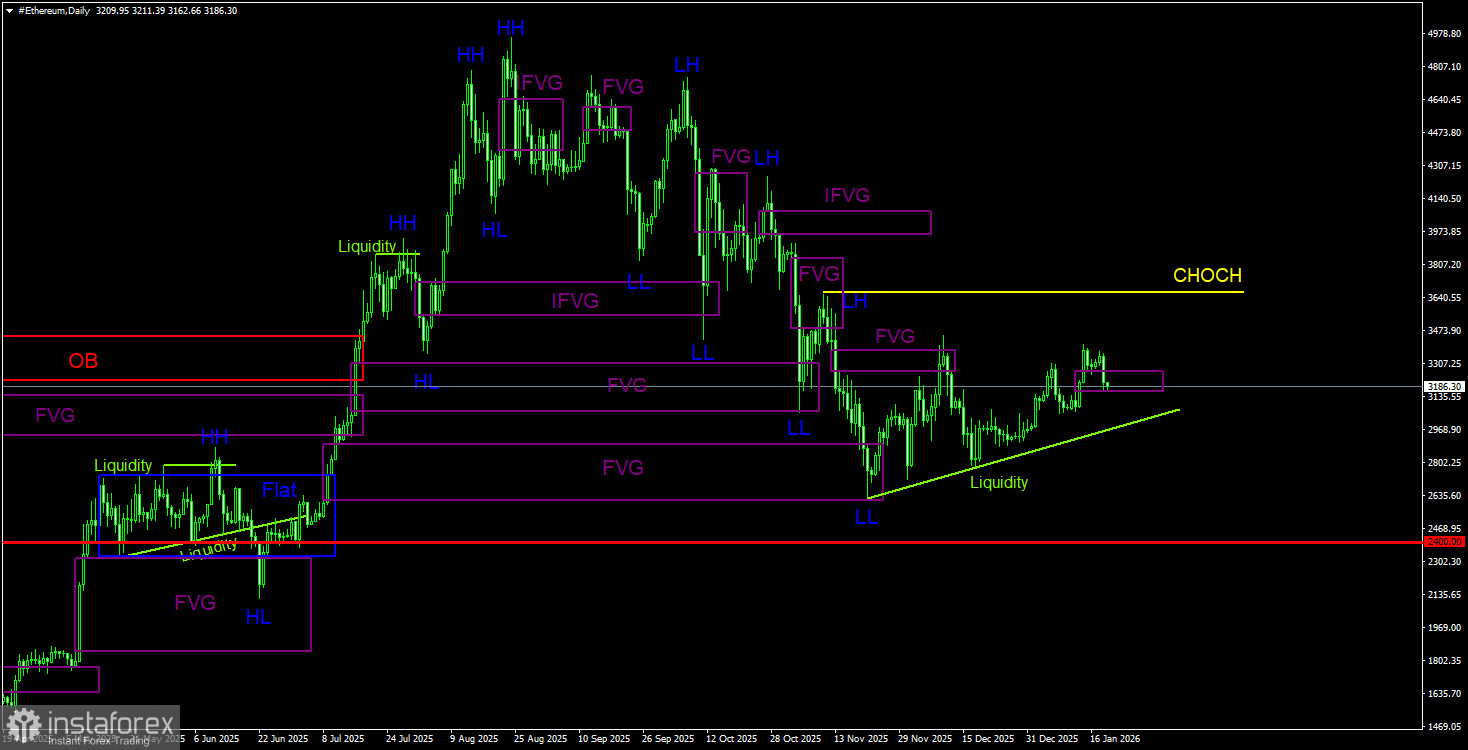Click the 2968.90 price axis value
1468x750 pixels.
pos(1444,429)
